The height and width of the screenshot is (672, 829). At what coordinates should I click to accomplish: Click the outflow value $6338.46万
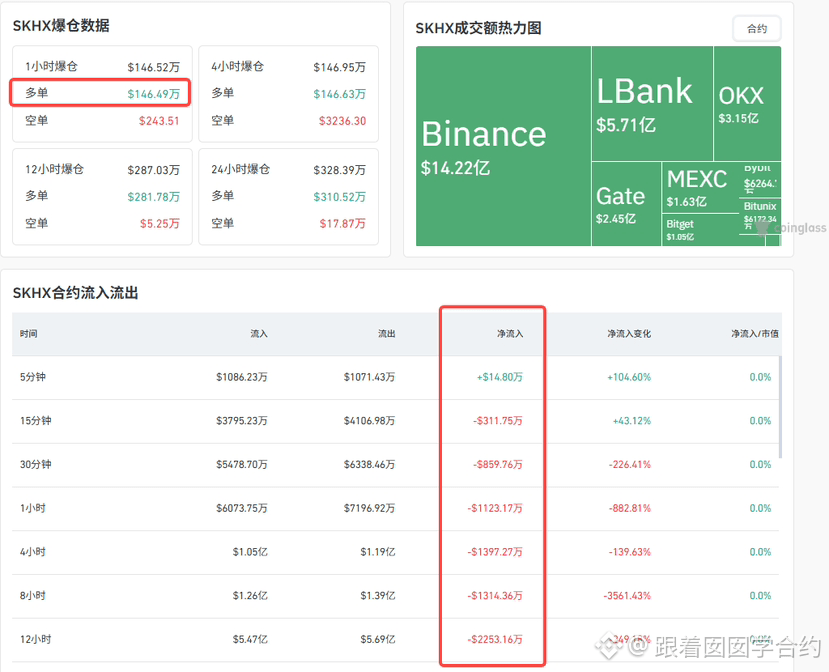point(369,465)
